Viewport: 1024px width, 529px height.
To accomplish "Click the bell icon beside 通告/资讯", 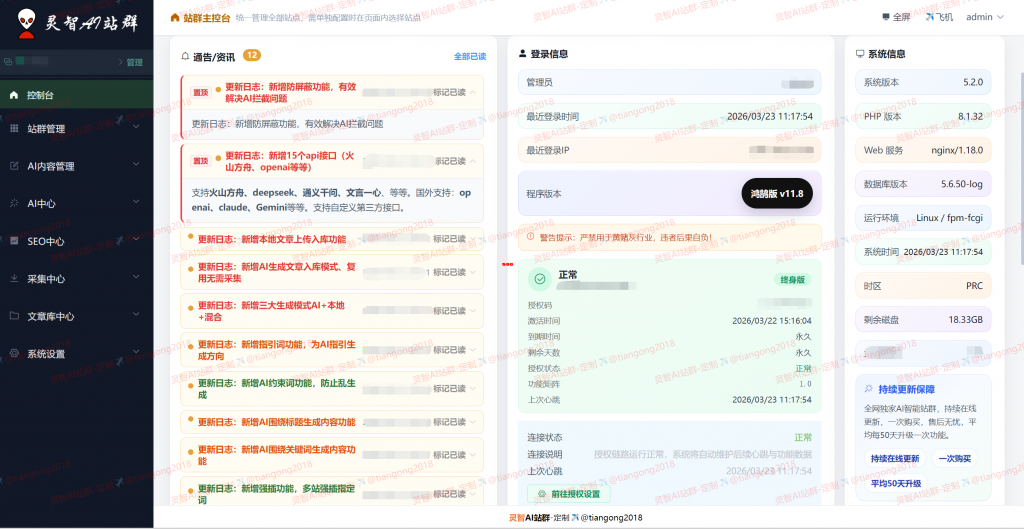I will [185, 56].
